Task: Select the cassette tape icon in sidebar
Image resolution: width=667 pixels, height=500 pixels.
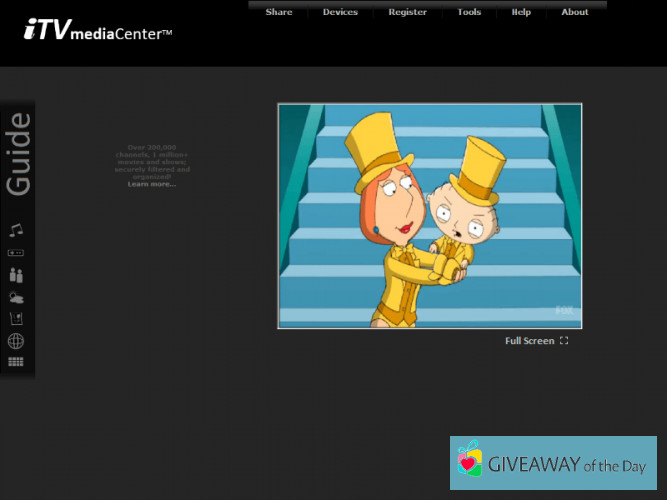Action: click(16, 253)
